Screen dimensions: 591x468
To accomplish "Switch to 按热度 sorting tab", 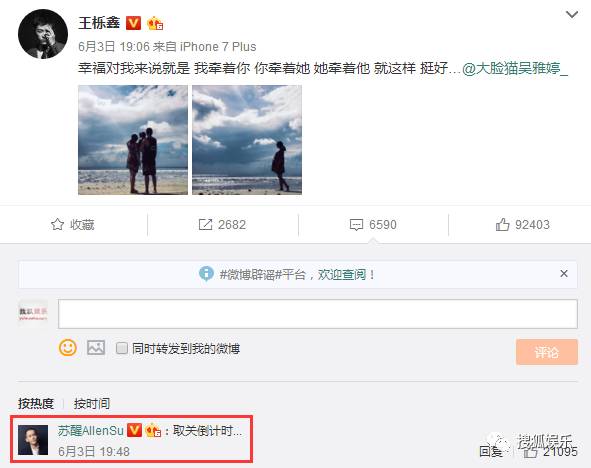I will (x=36, y=404).
